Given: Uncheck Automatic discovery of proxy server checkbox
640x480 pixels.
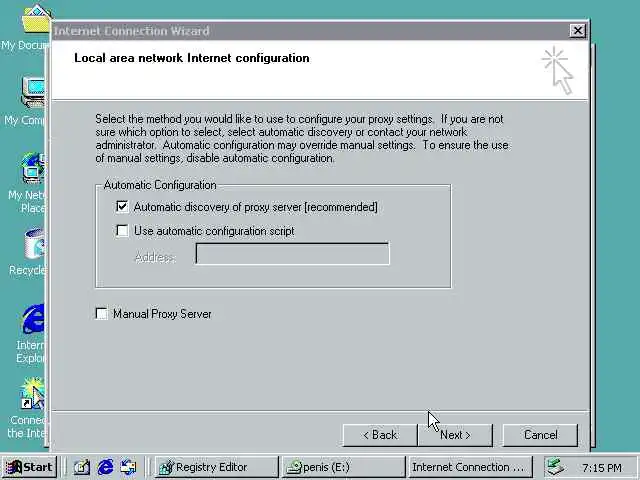Looking at the screenshot, I should point(122,207).
